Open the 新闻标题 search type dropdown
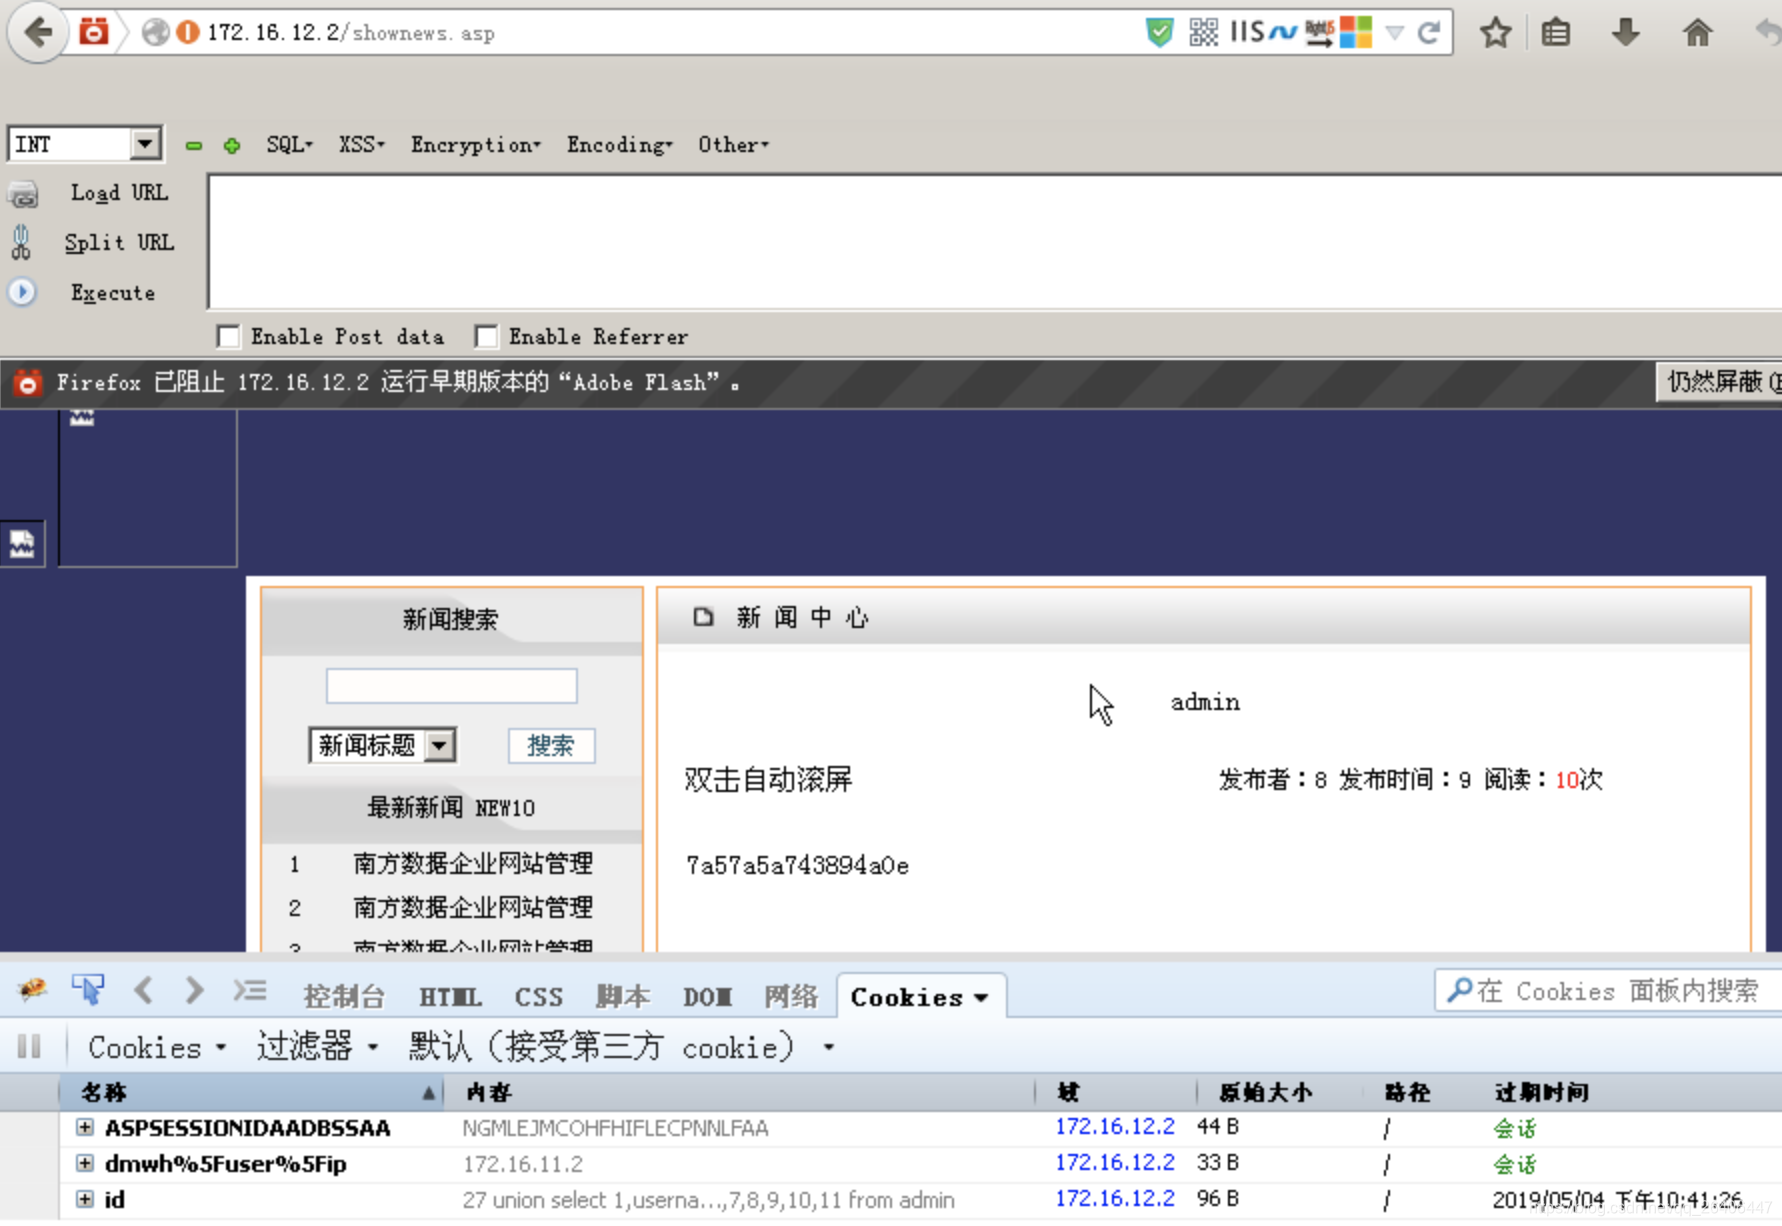 point(383,745)
